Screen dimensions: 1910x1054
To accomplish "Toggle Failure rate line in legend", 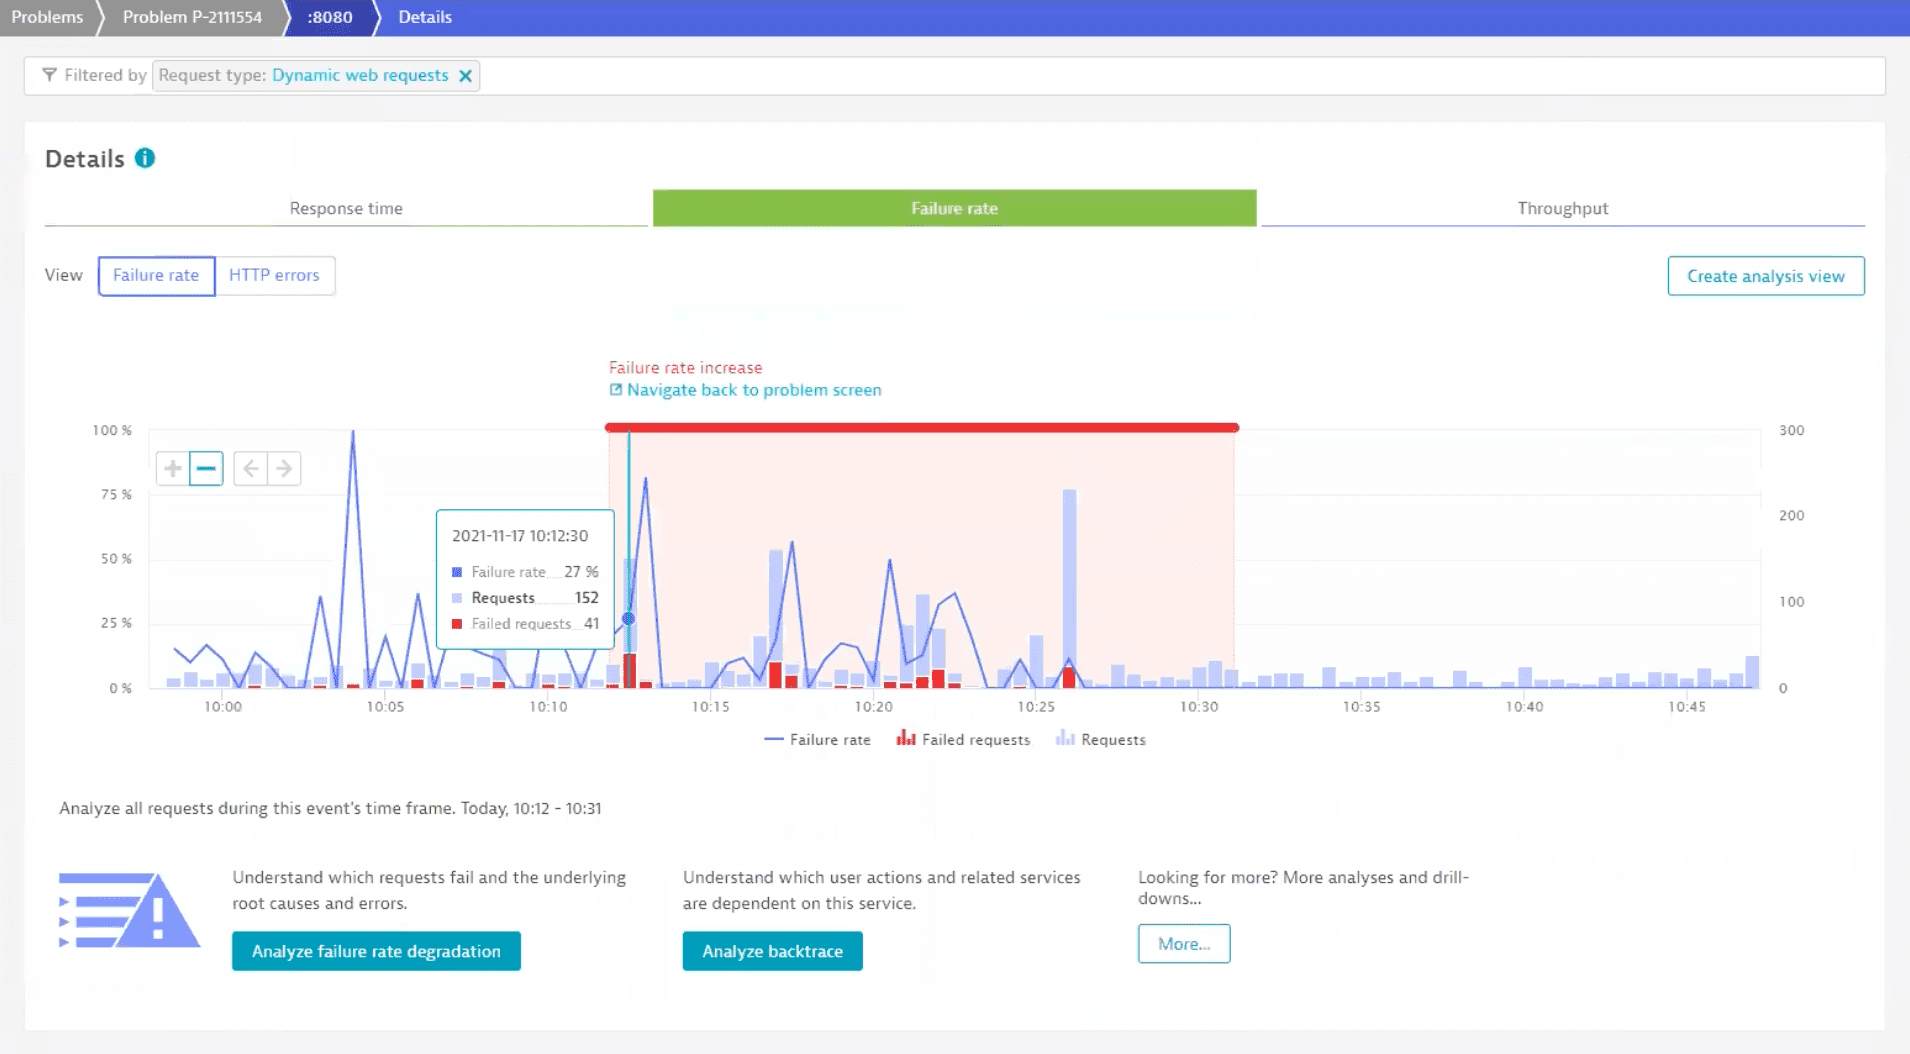I will coord(817,740).
